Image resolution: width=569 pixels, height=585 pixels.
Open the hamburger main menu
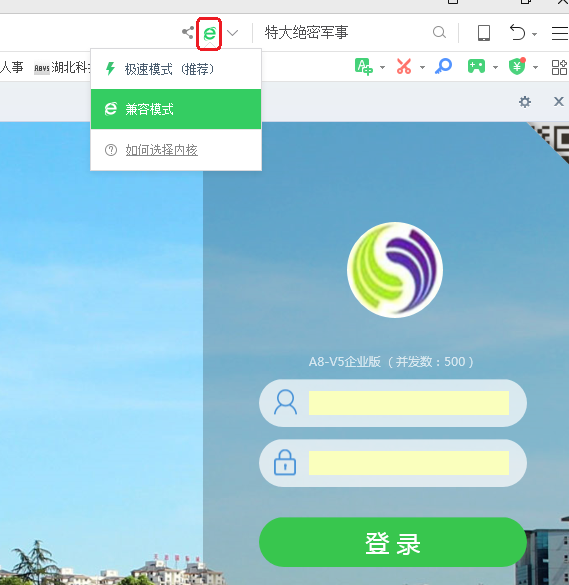(x=560, y=33)
